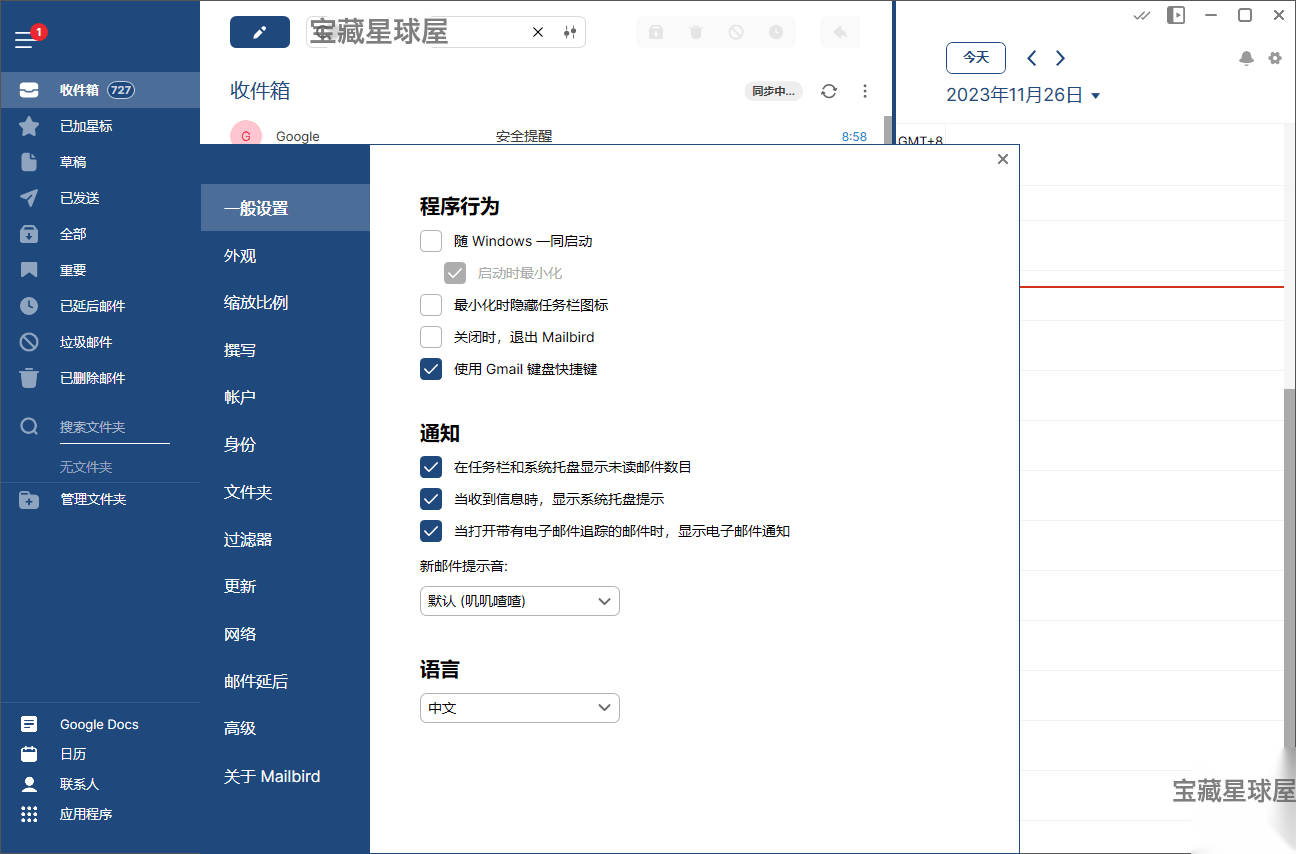Select the 草稿 drafts folder
Image resolution: width=1296 pixels, height=854 pixels.
(100, 162)
